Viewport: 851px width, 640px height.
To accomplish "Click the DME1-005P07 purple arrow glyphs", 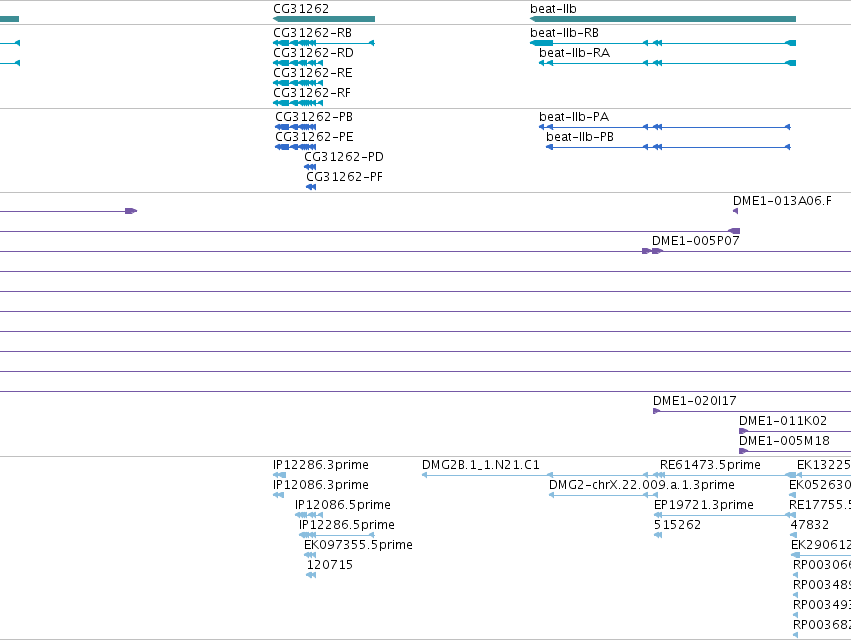I will 652,251.
